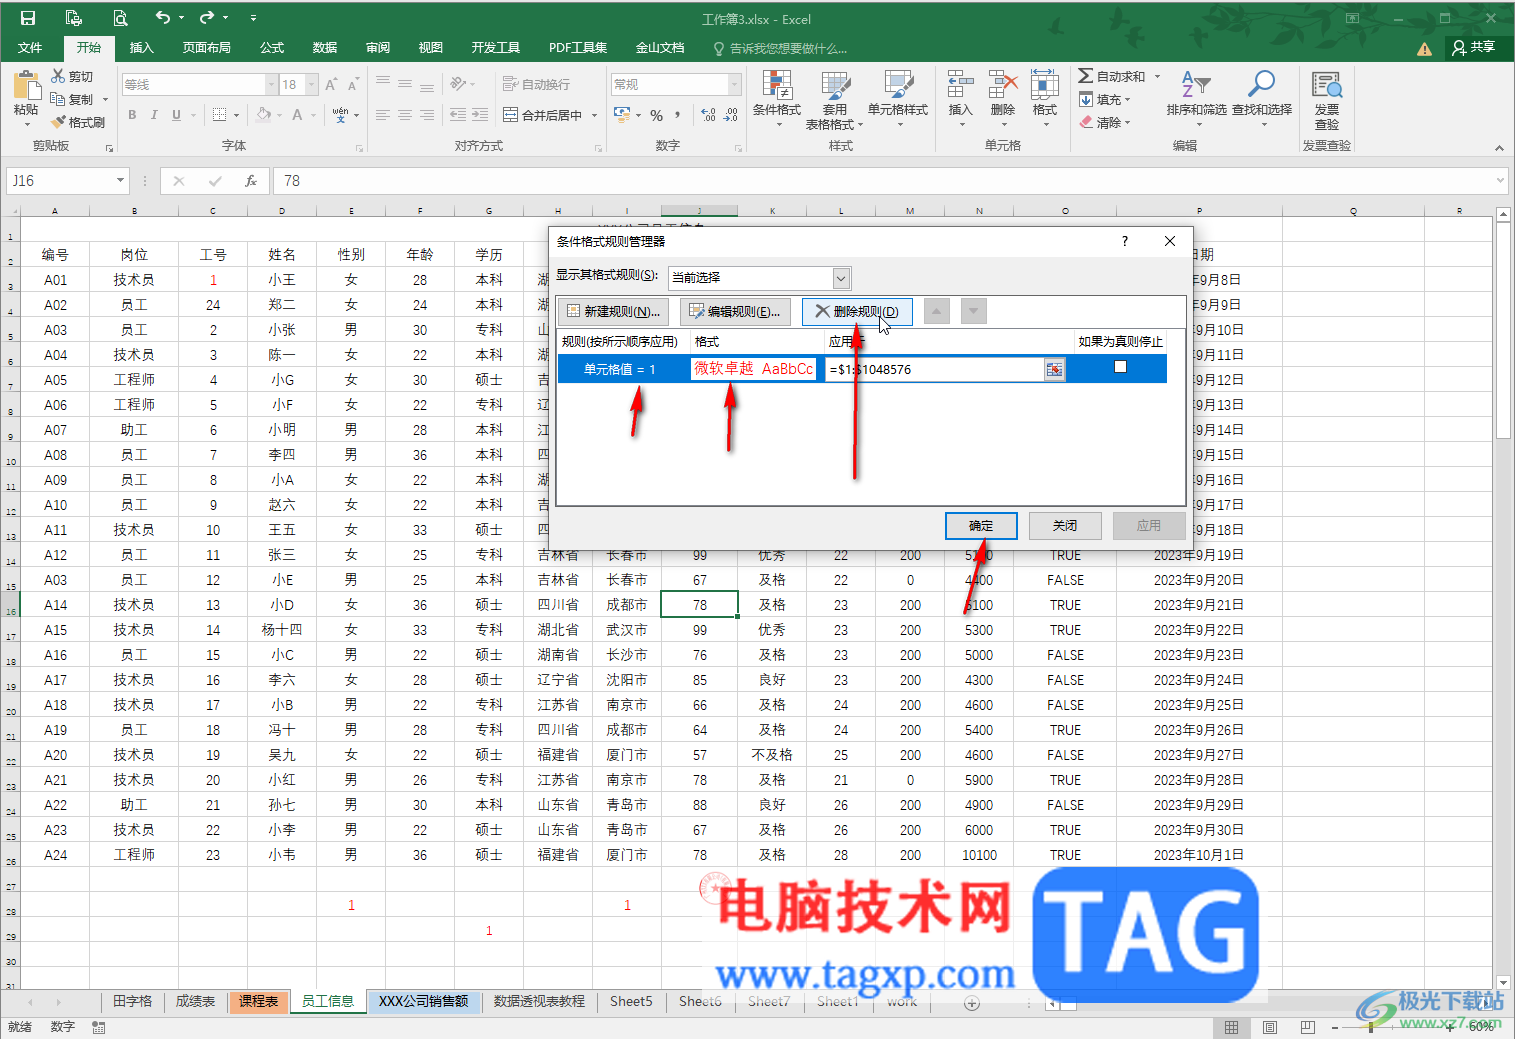Delete cells with the 删除 ribbon icon
This screenshot has width=1515, height=1039.
click(1002, 100)
